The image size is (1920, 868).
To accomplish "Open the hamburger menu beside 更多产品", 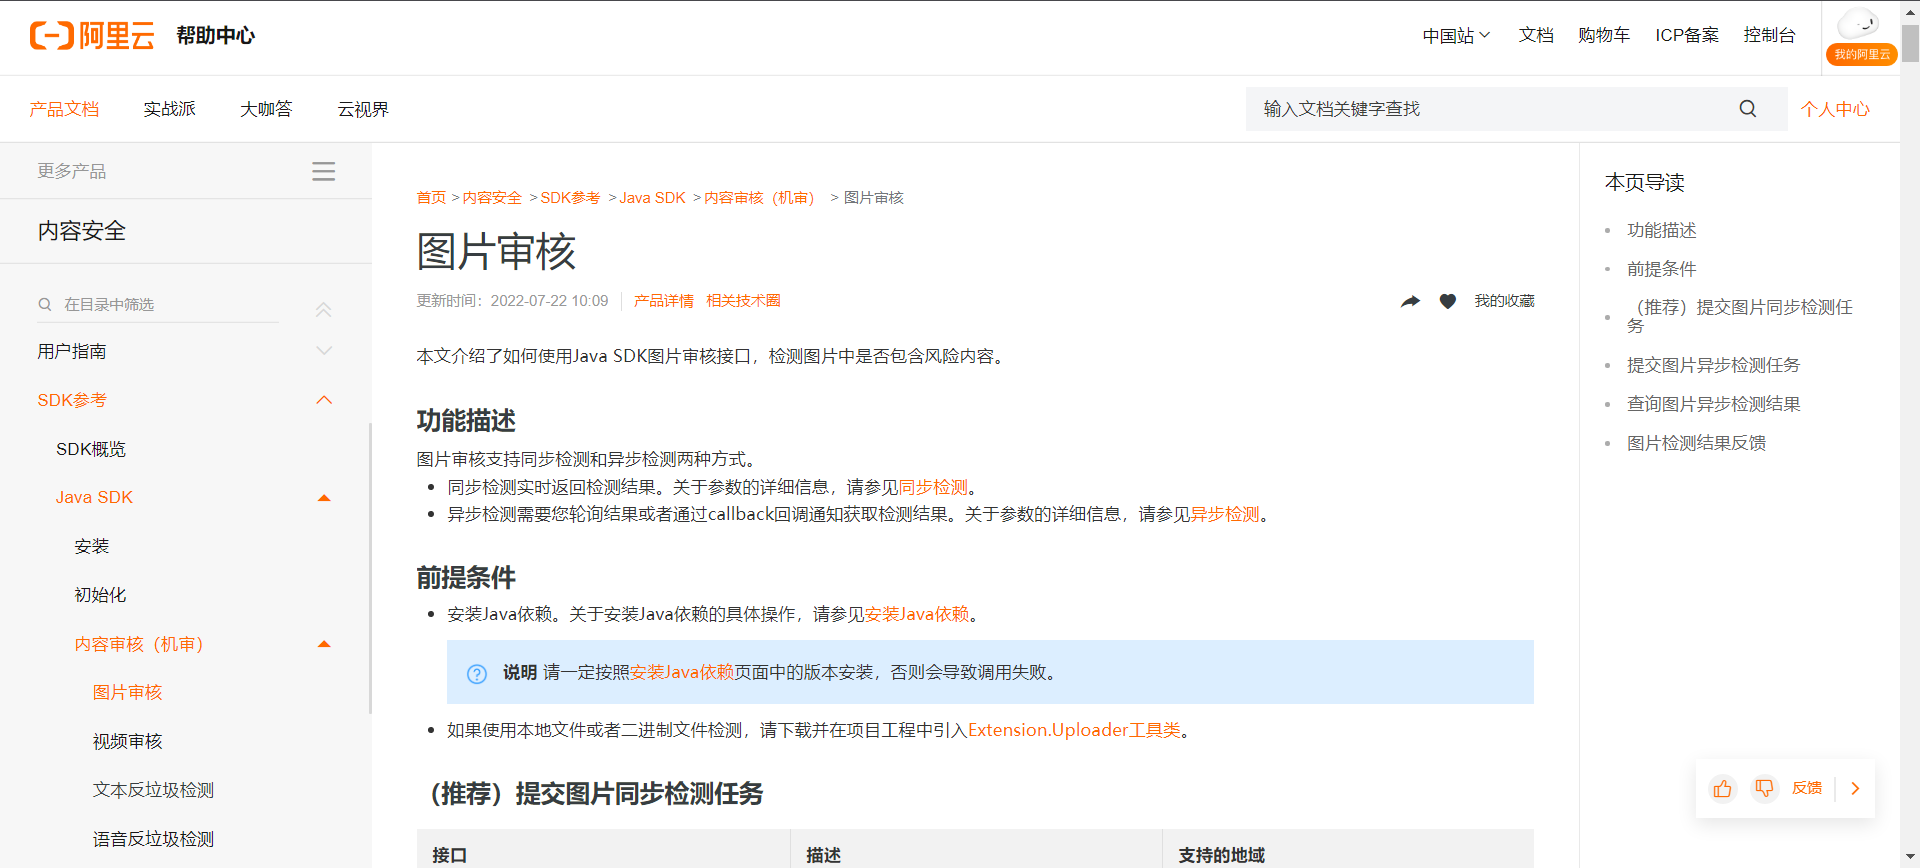I will click(323, 171).
